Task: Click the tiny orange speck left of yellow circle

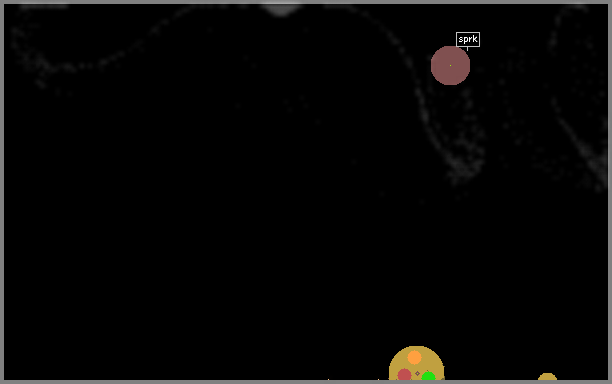Action: point(328,379)
